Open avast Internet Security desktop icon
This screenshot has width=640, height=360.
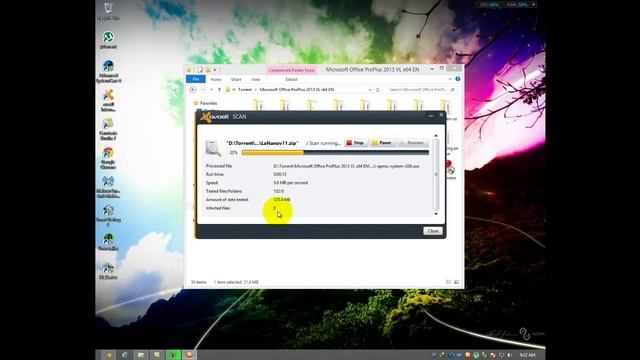point(108,100)
